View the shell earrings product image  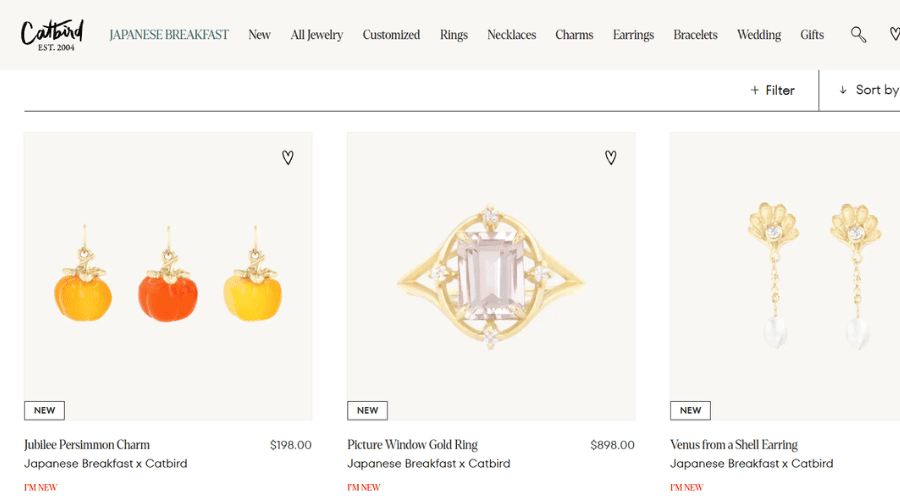click(x=785, y=276)
